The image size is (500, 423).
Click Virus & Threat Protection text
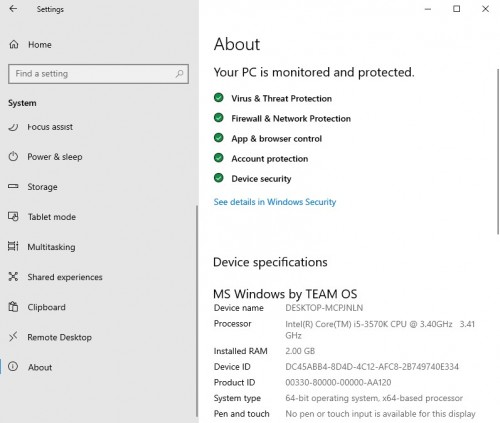pos(282,98)
